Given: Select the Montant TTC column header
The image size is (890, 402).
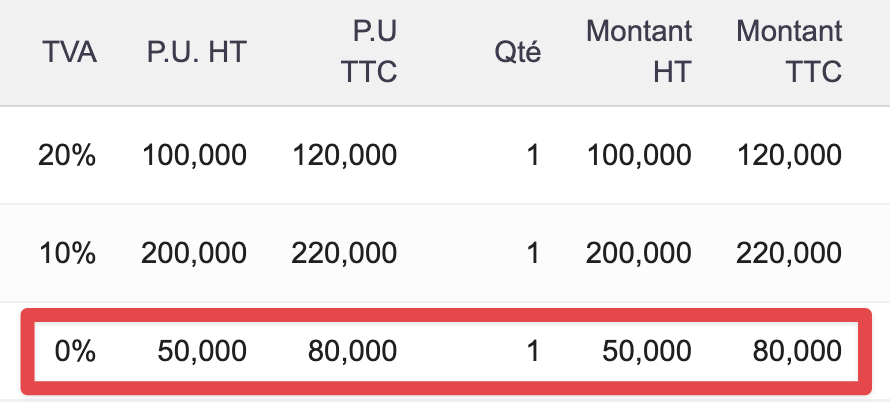Looking at the screenshot, I should 790,52.
